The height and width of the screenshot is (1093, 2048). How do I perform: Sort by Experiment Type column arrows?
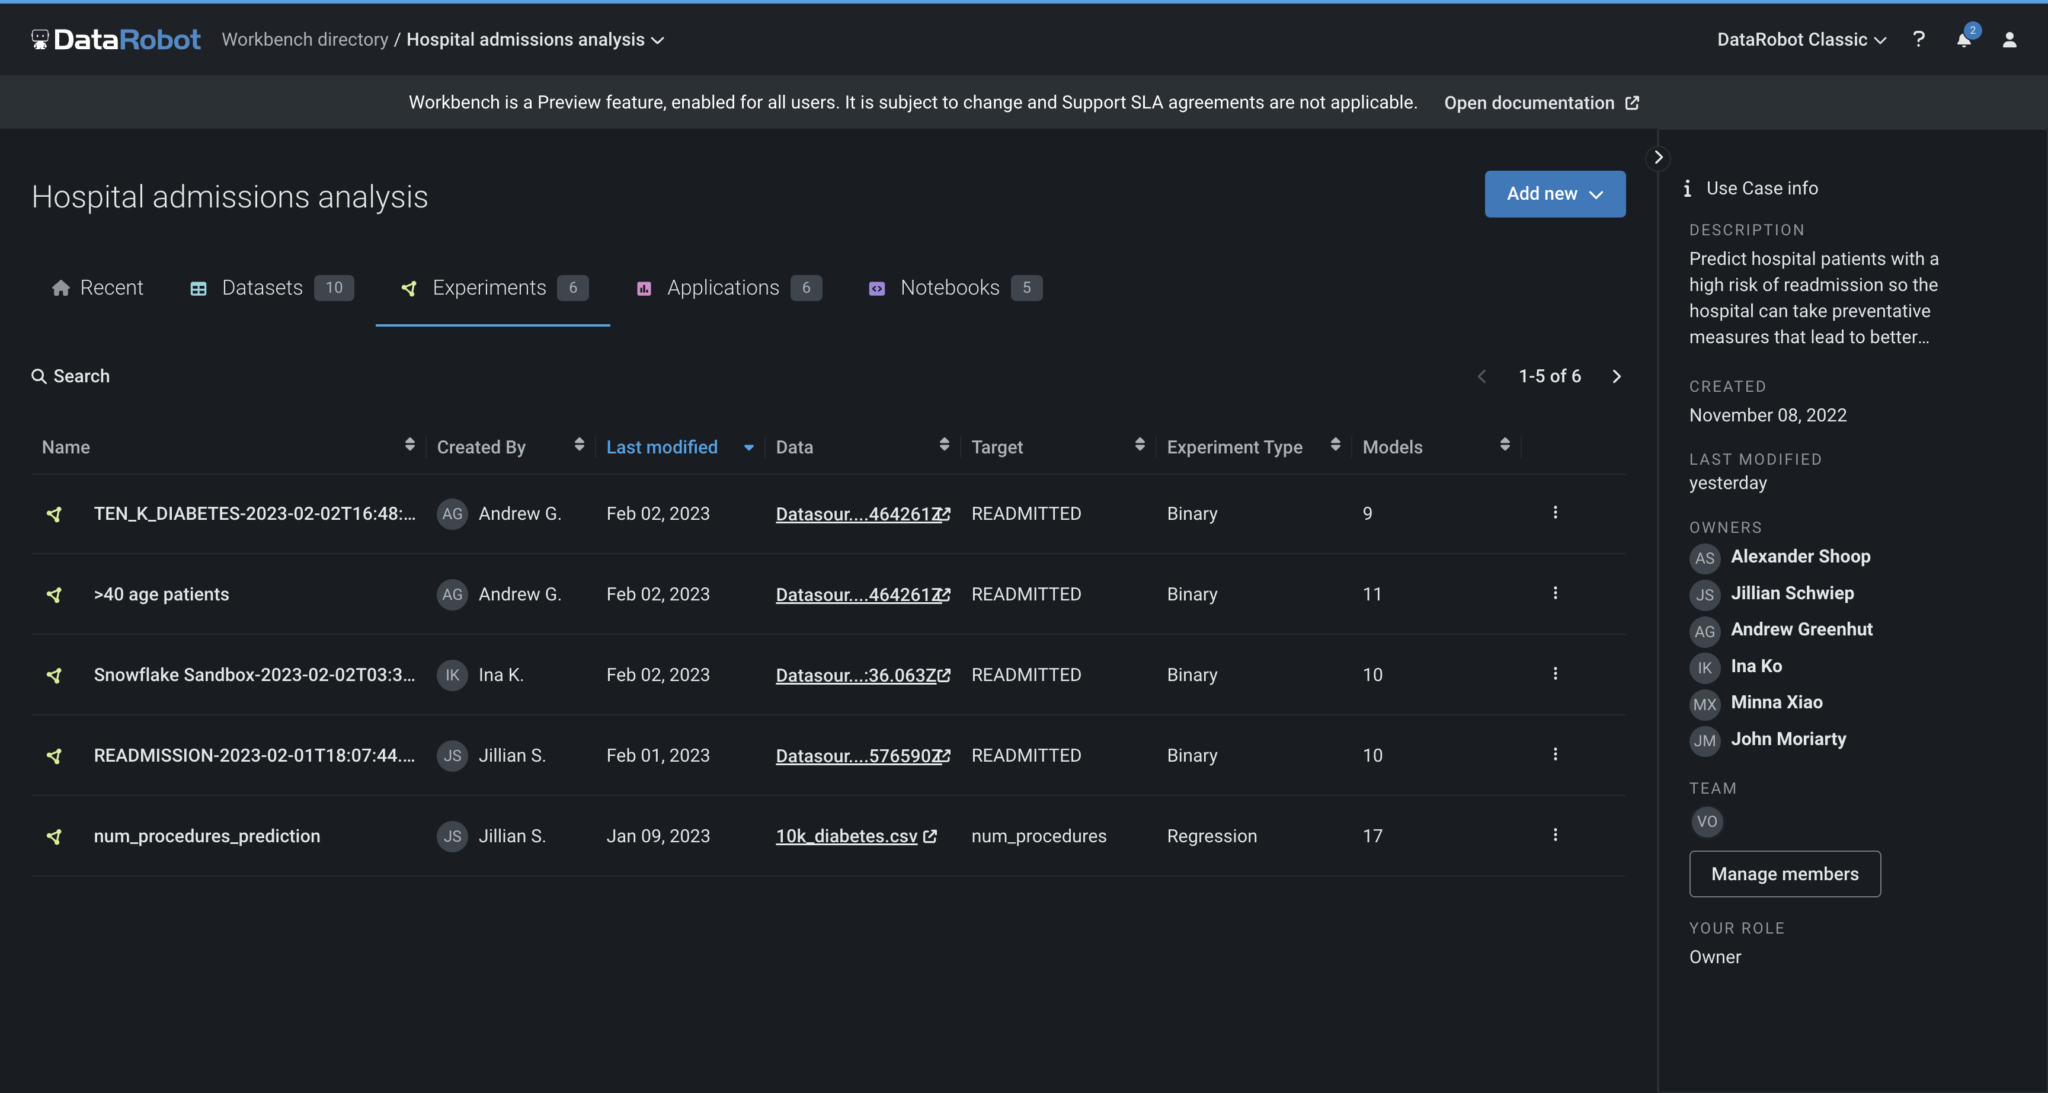click(x=1335, y=445)
